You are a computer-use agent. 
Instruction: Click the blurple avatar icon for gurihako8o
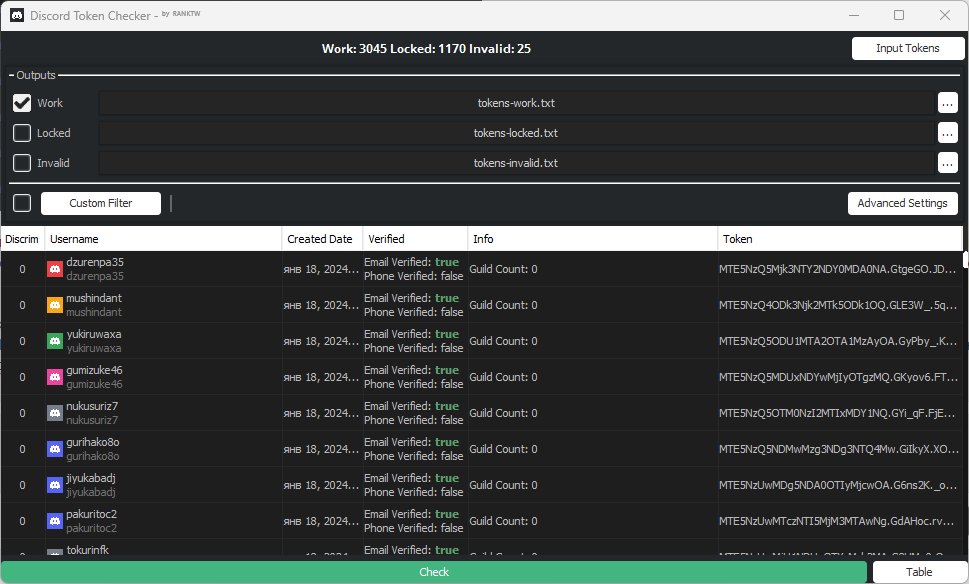55,449
